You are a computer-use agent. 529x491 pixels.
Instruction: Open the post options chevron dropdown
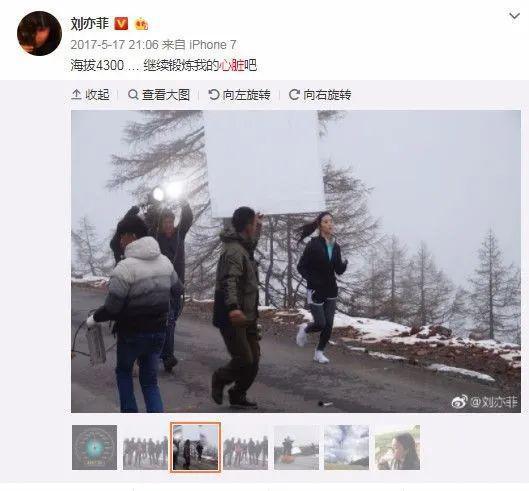point(514,16)
